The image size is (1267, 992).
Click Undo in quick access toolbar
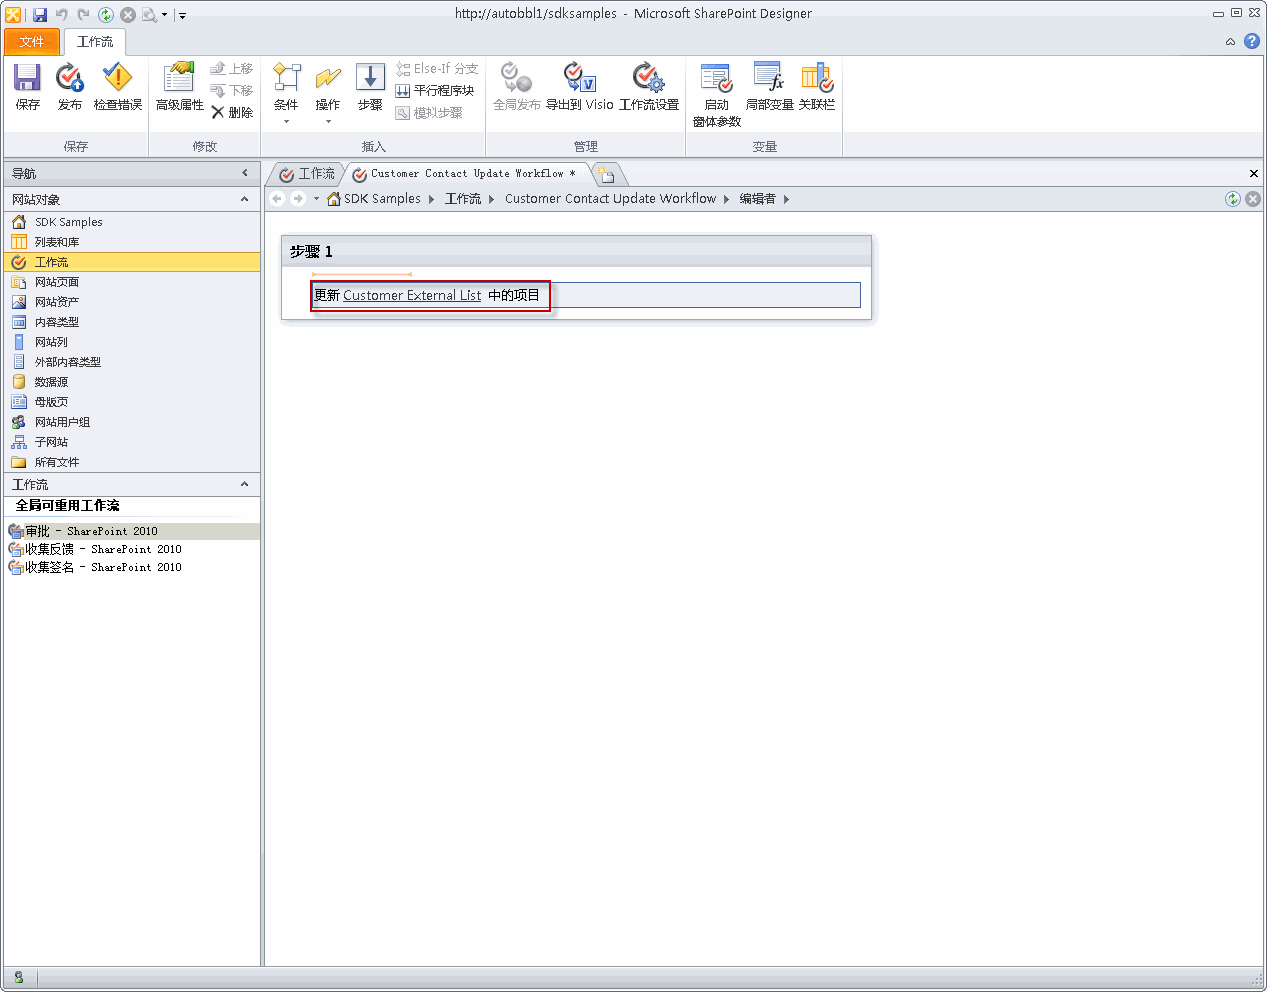(62, 14)
